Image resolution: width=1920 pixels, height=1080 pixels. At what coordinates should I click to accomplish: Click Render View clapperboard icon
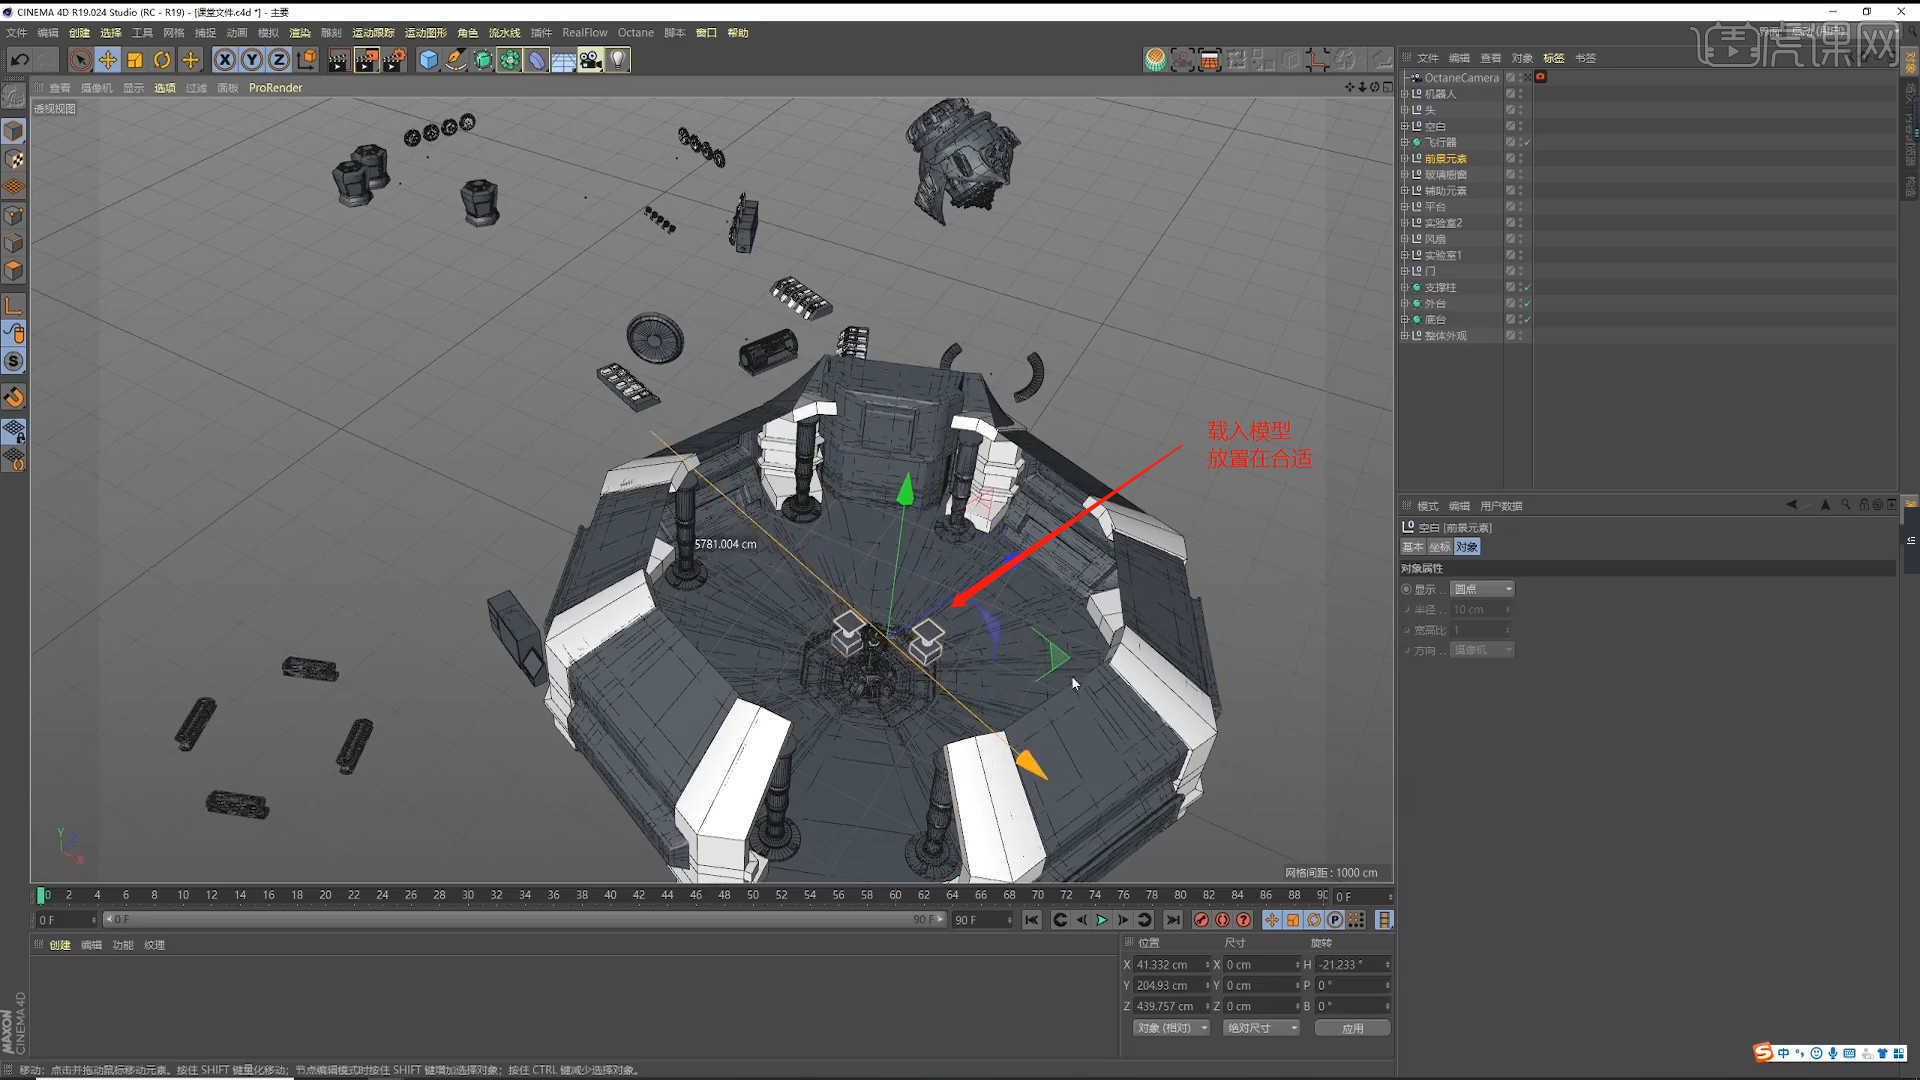(x=338, y=60)
